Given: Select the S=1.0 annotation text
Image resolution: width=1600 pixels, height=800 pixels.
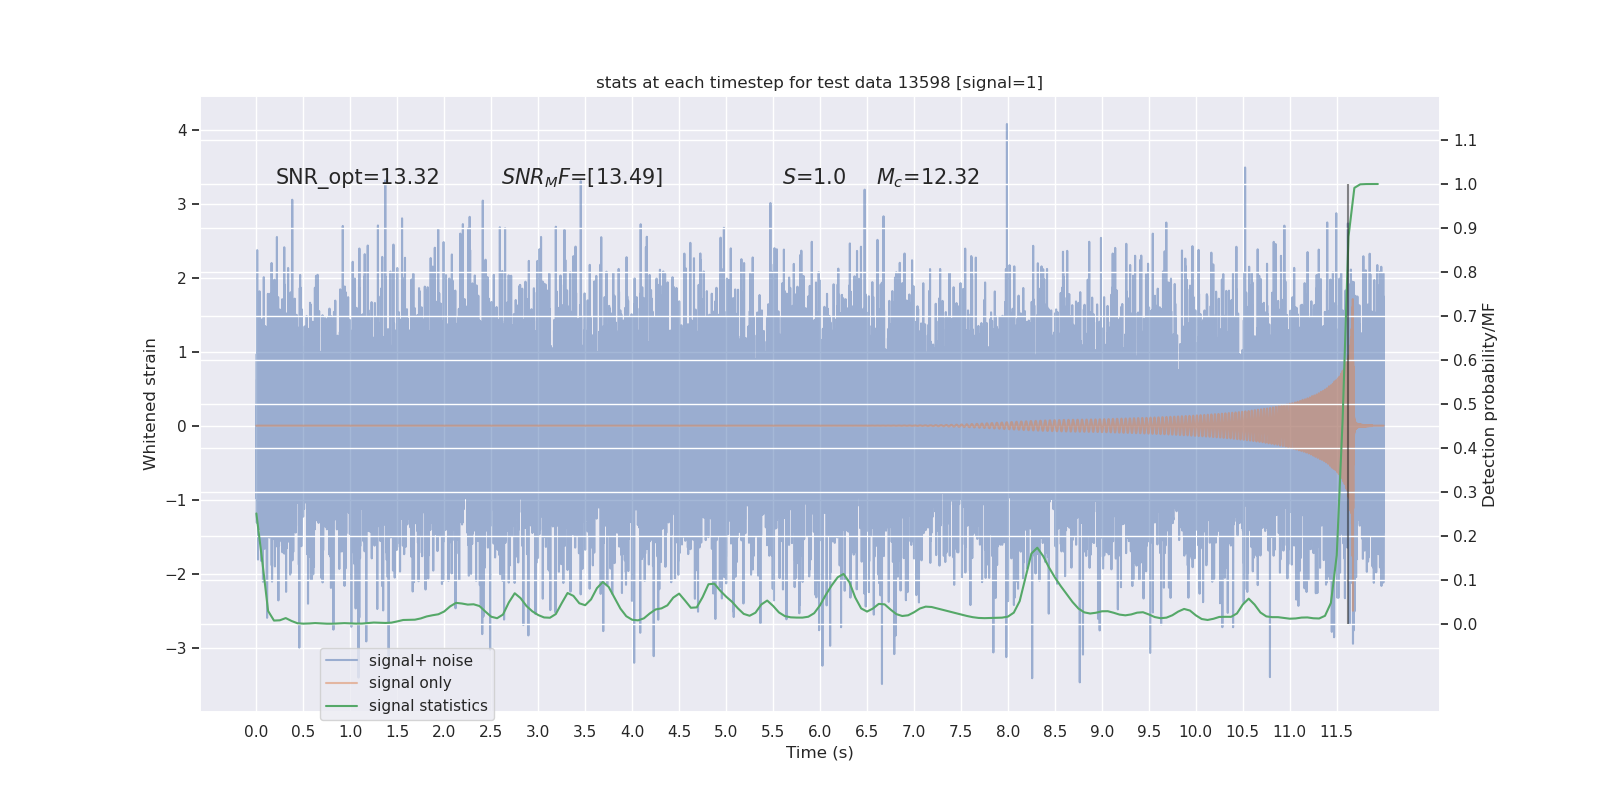Looking at the screenshot, I should coord(814,177).
